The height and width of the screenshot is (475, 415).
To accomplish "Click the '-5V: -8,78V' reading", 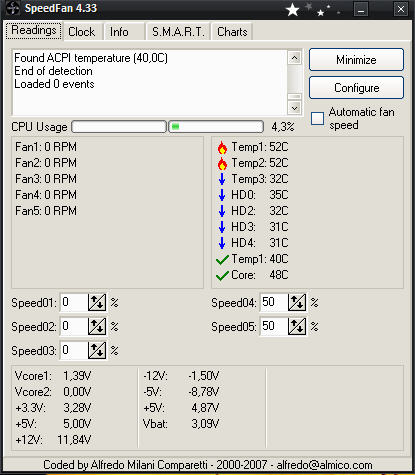I will pyautogui.click(x=181, y=392).
